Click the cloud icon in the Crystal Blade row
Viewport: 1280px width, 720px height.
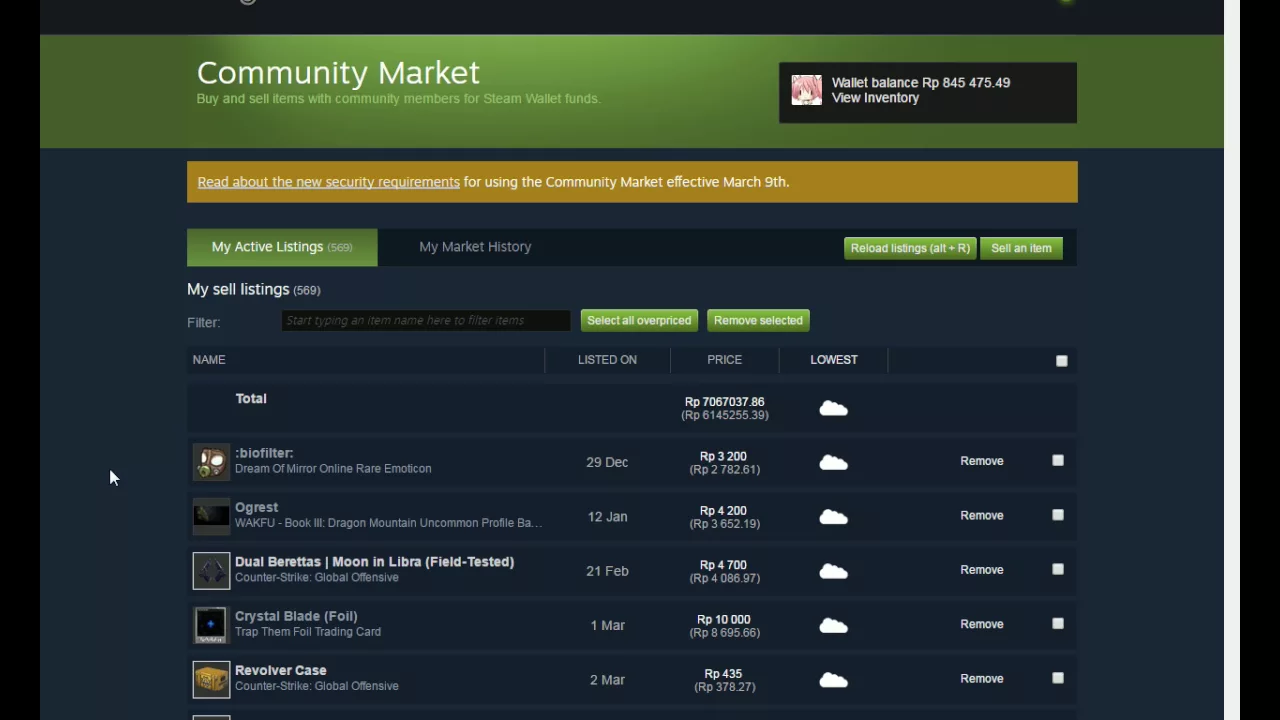(x=833, y=625)
